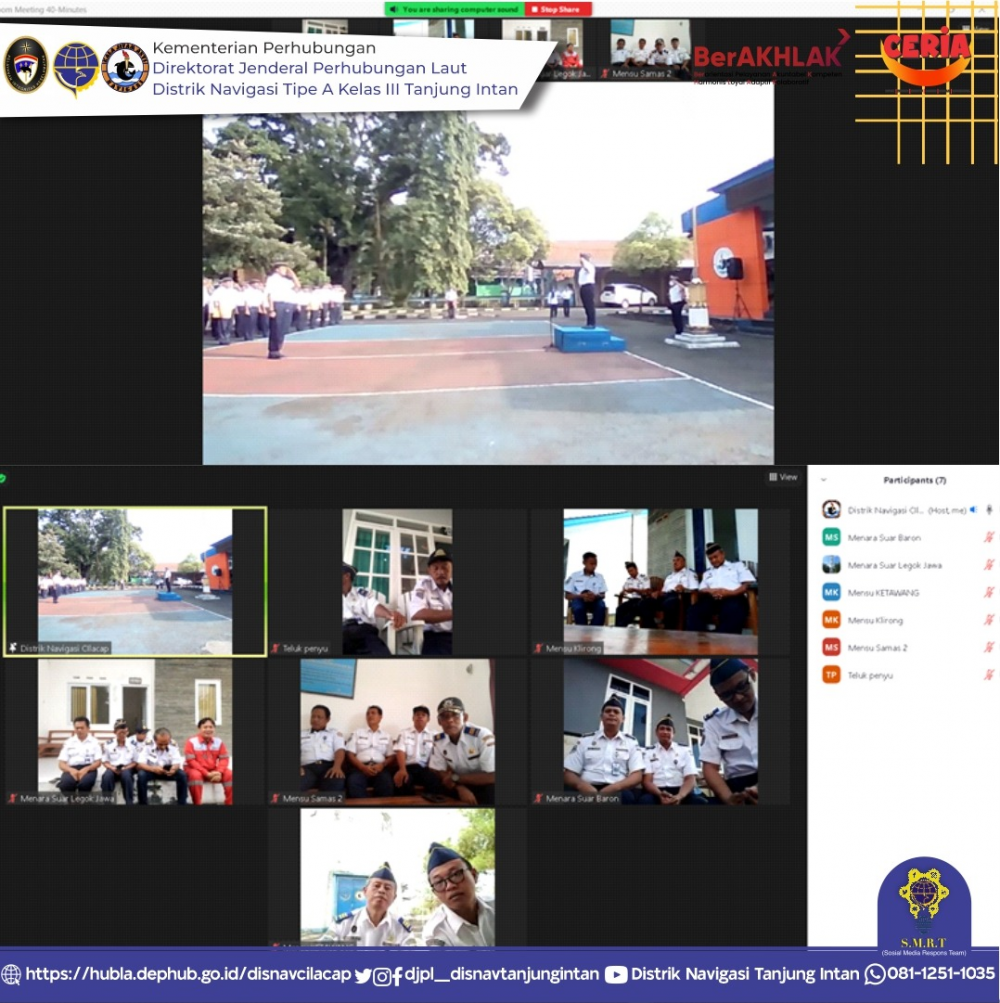Image resolution: width=1000 pixels, height=1003 pixels.
Task: Click photo avatar of Menara Suar Legok Jawa
Action: 831,565
